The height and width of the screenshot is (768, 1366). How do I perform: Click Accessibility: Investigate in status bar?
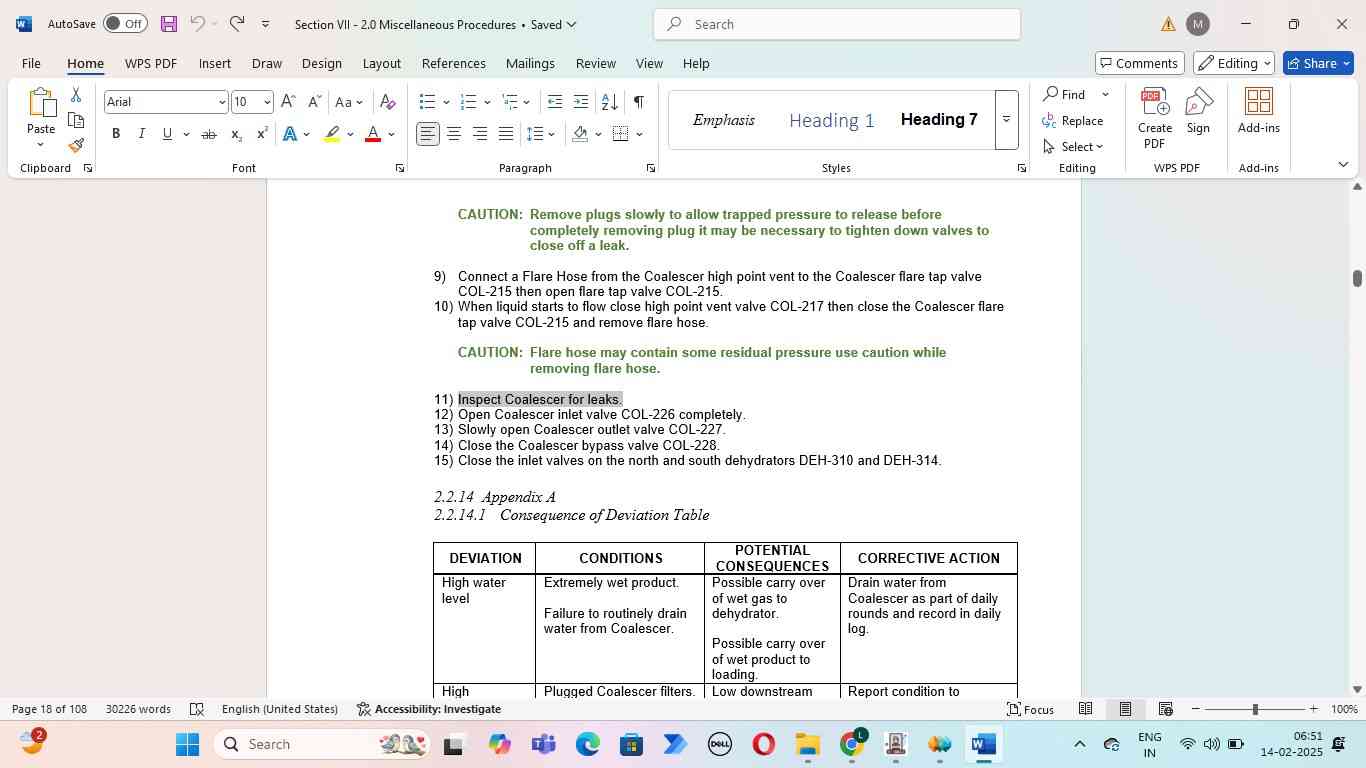428,709
